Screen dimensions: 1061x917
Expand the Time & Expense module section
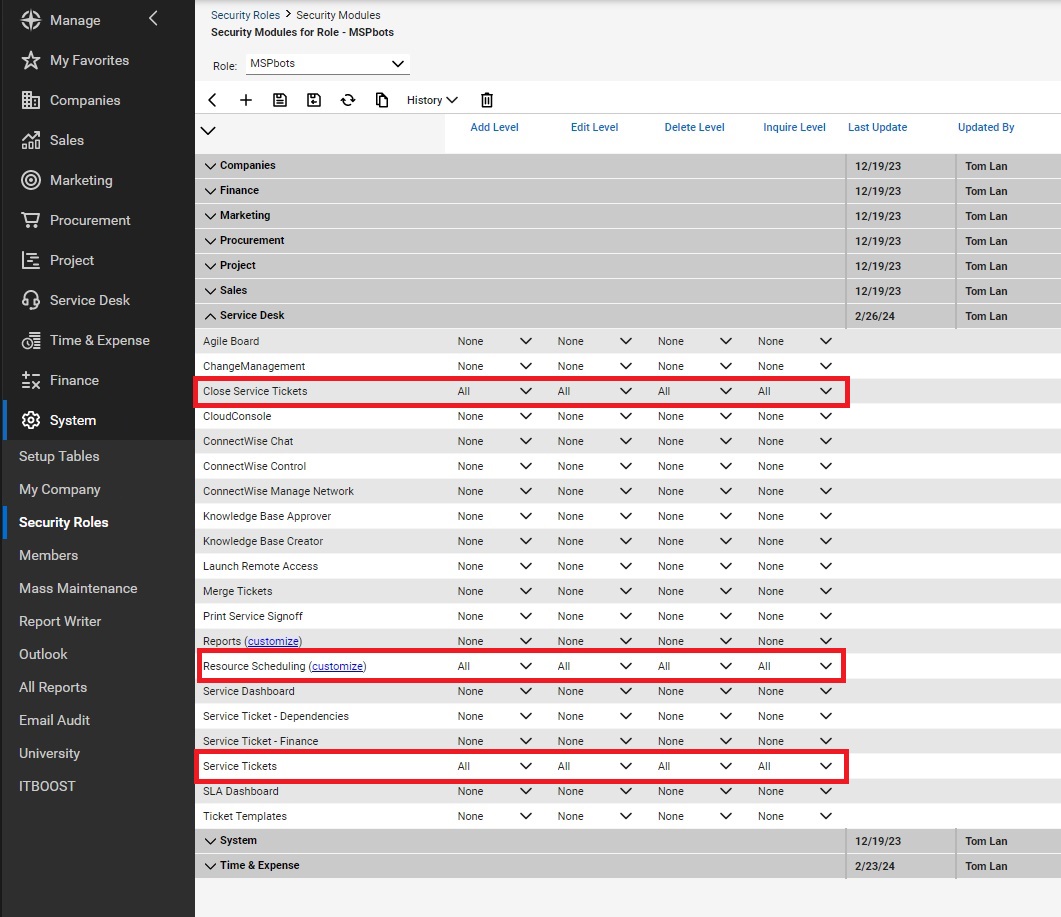click(211, 866)
